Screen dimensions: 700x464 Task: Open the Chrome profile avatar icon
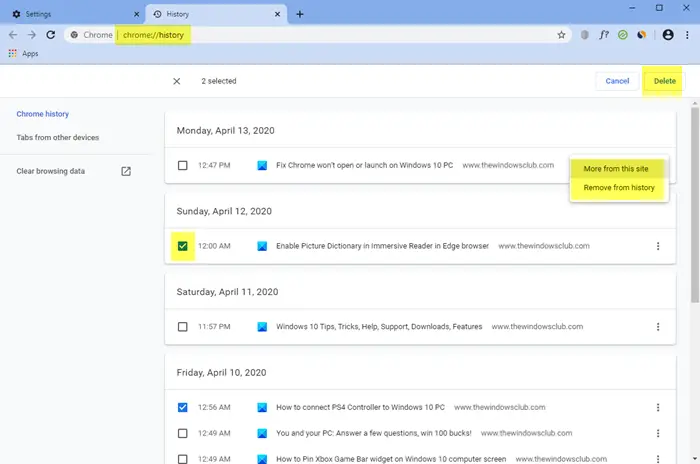click(668, 35)
